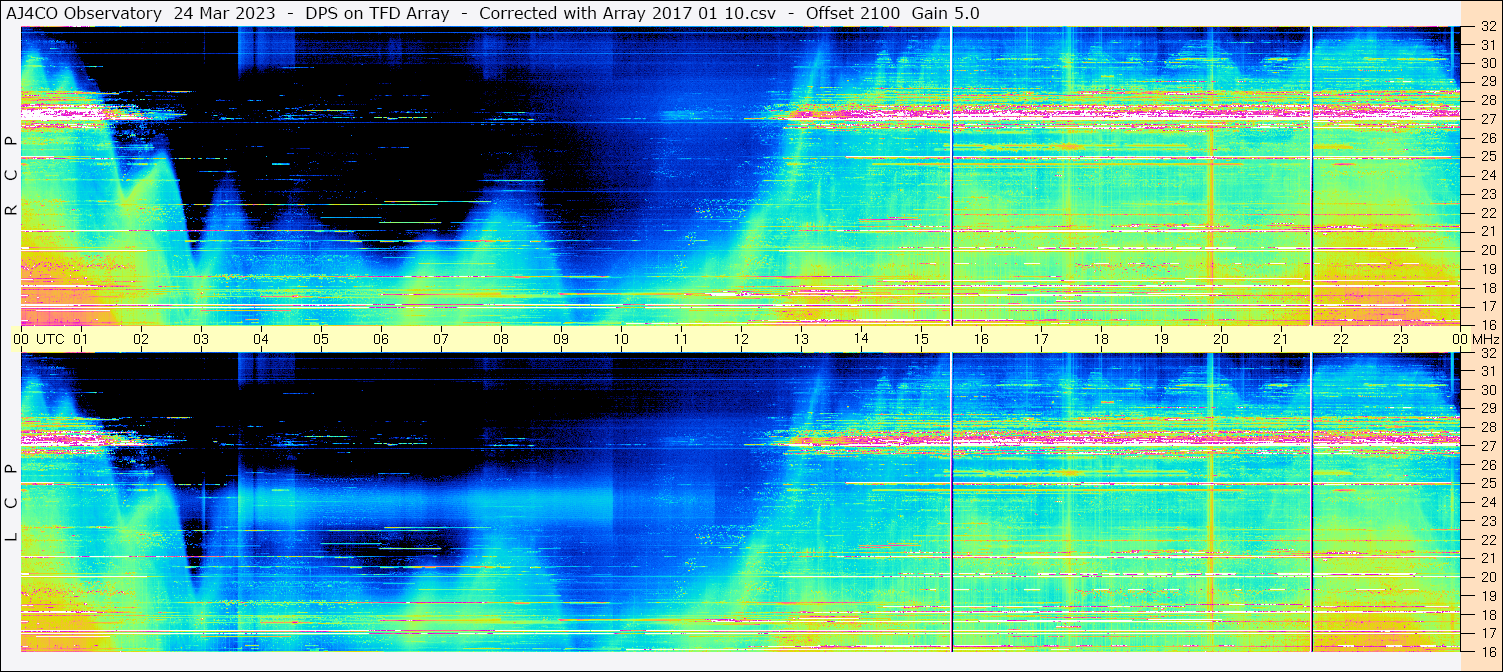Click the '00 UTC' time axis label

point(38,339)
